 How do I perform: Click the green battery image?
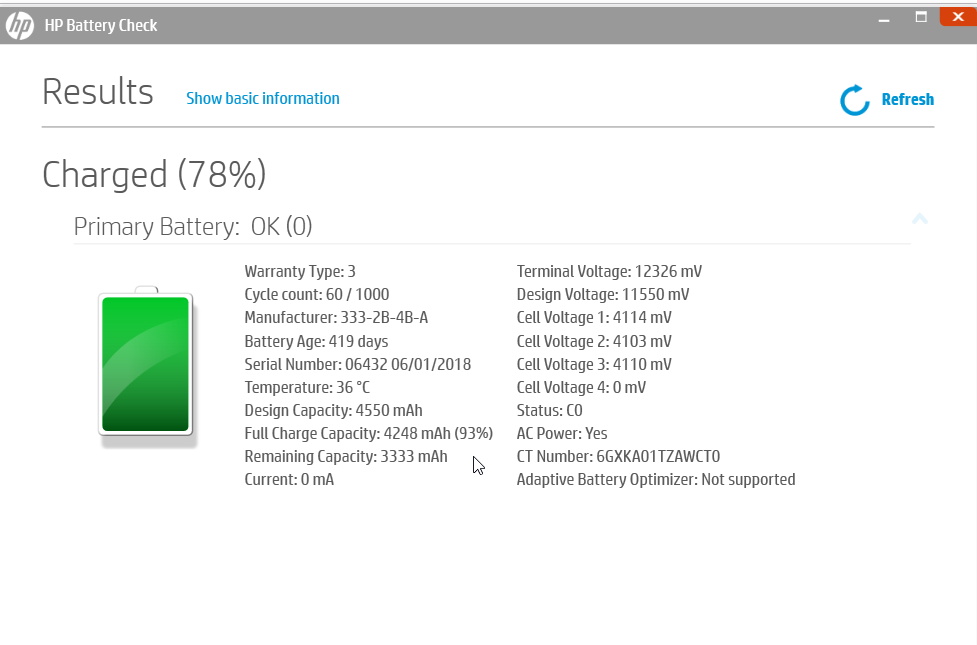click(x=145, y=364)
